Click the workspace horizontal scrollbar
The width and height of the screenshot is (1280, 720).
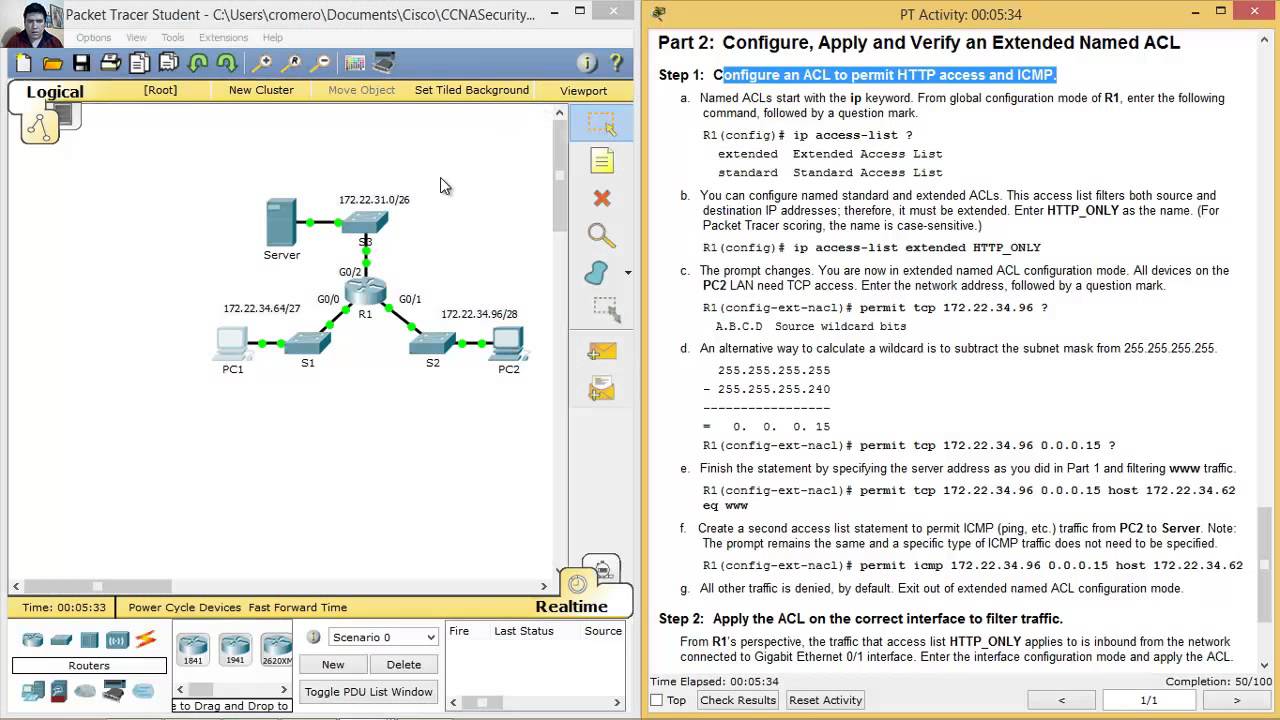click(x=280, y=586)
